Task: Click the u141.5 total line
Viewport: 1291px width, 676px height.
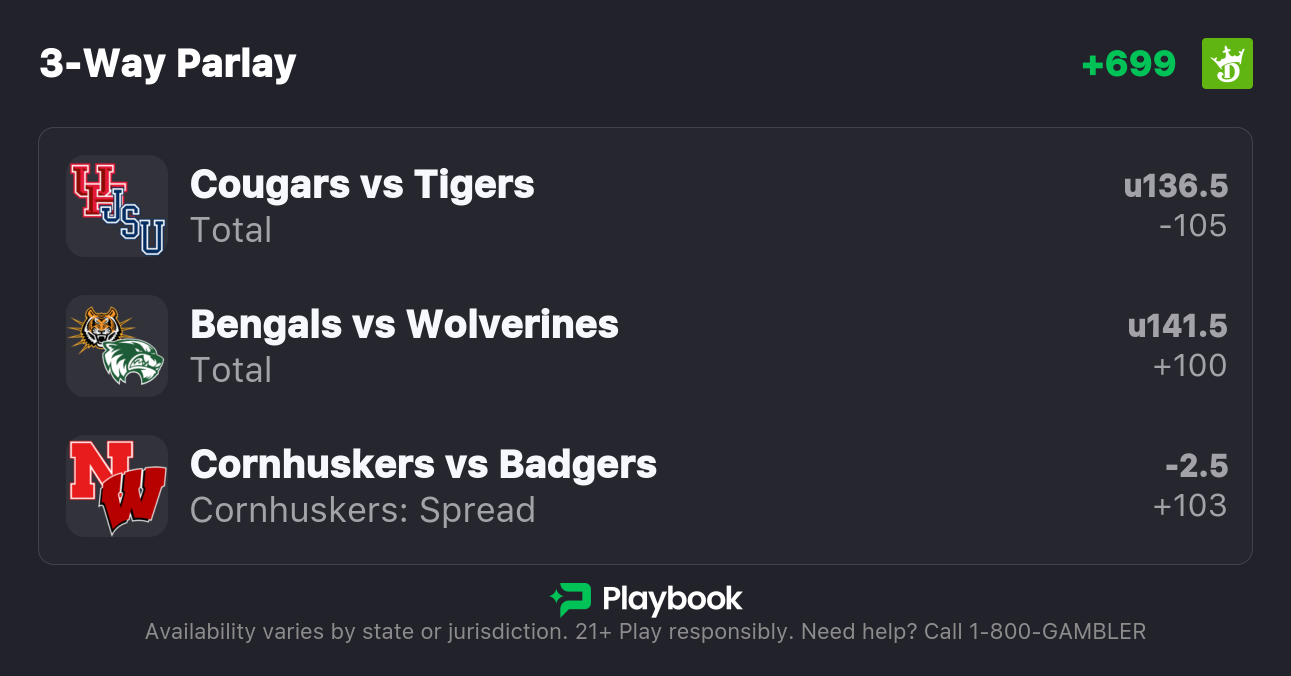Action: (x=1177, y=326)
